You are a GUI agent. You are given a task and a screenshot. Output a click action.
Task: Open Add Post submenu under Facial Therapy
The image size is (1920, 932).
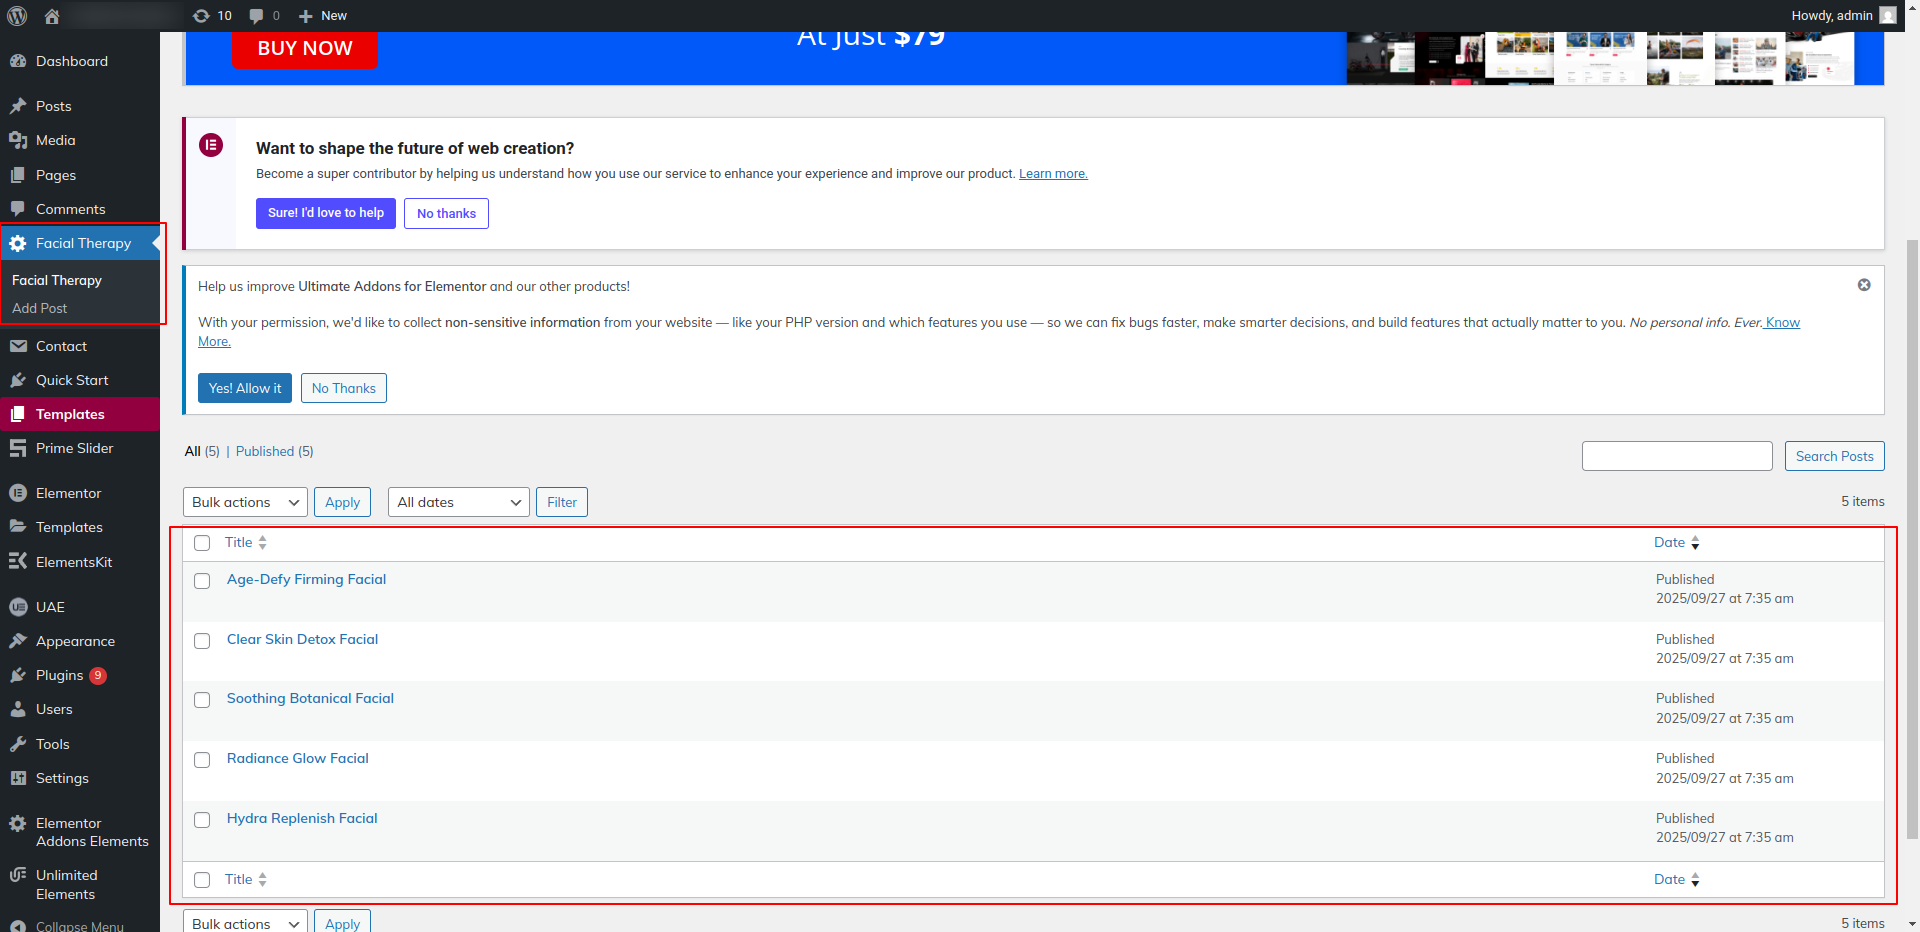coord(40,308)
